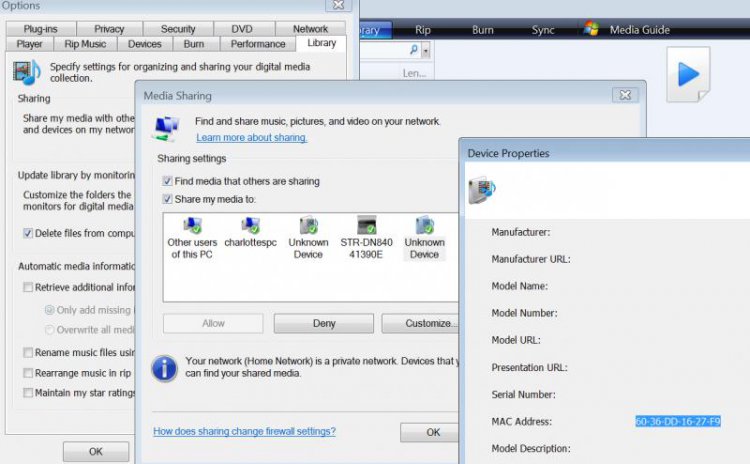Open 'Learn more about sharing' link
The image size is (750, 464).
[252, 138]
